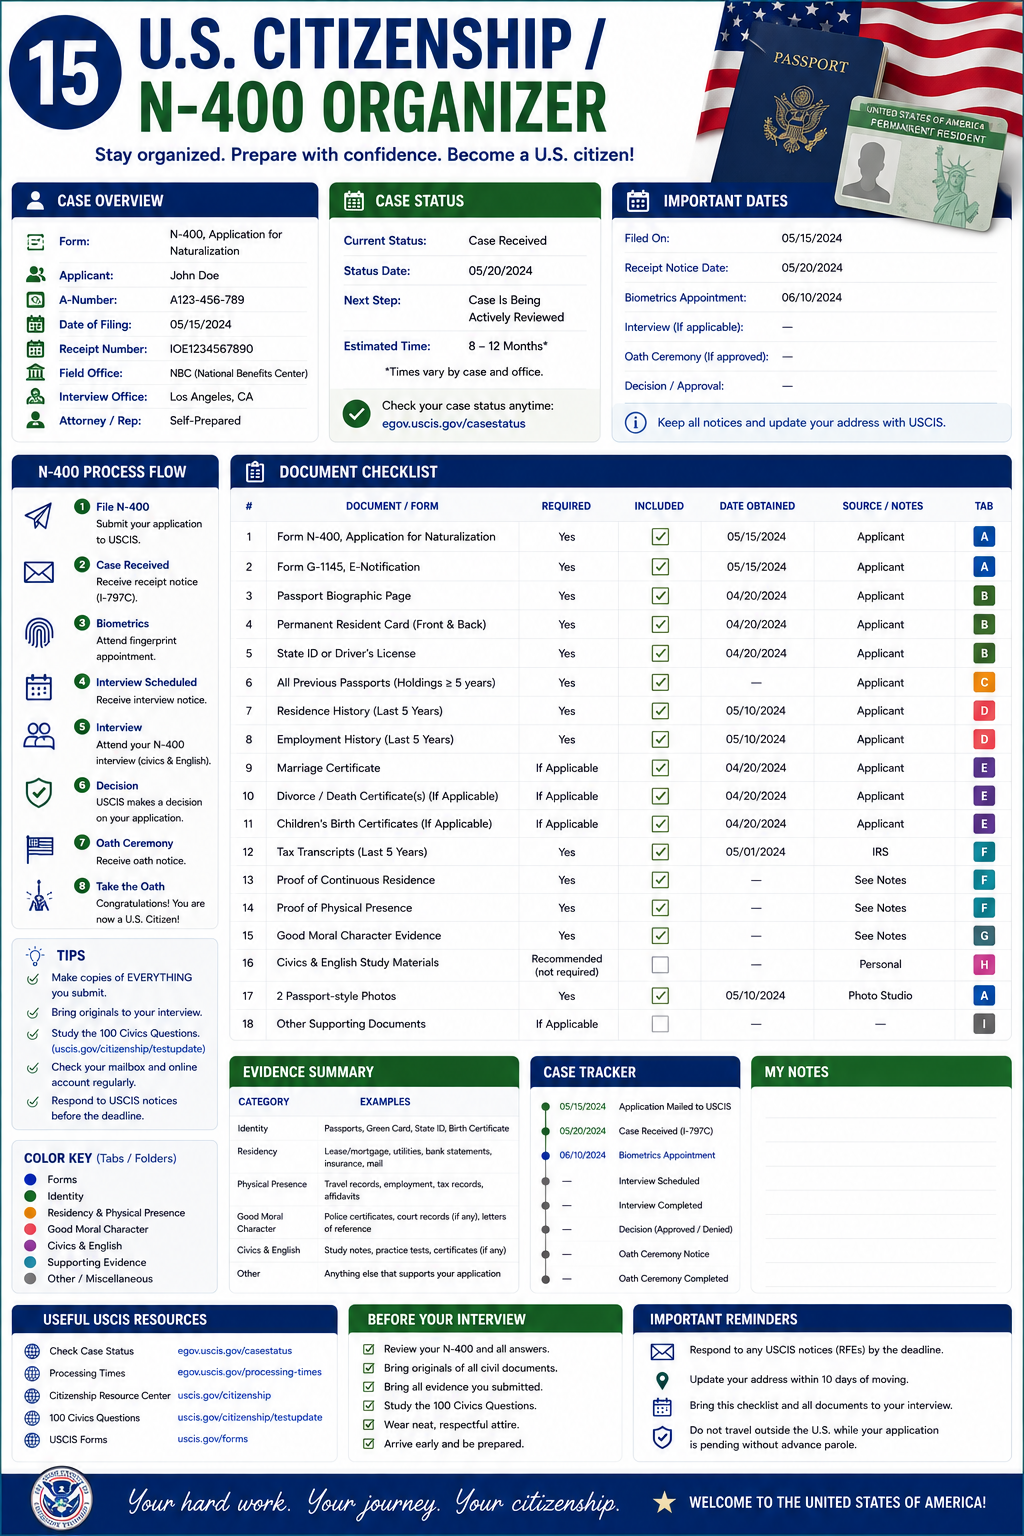The height and width of the screenshot is (1536, 1024).
Task: Click the calendar icon in Case Status header
Action: pos(354,201)
